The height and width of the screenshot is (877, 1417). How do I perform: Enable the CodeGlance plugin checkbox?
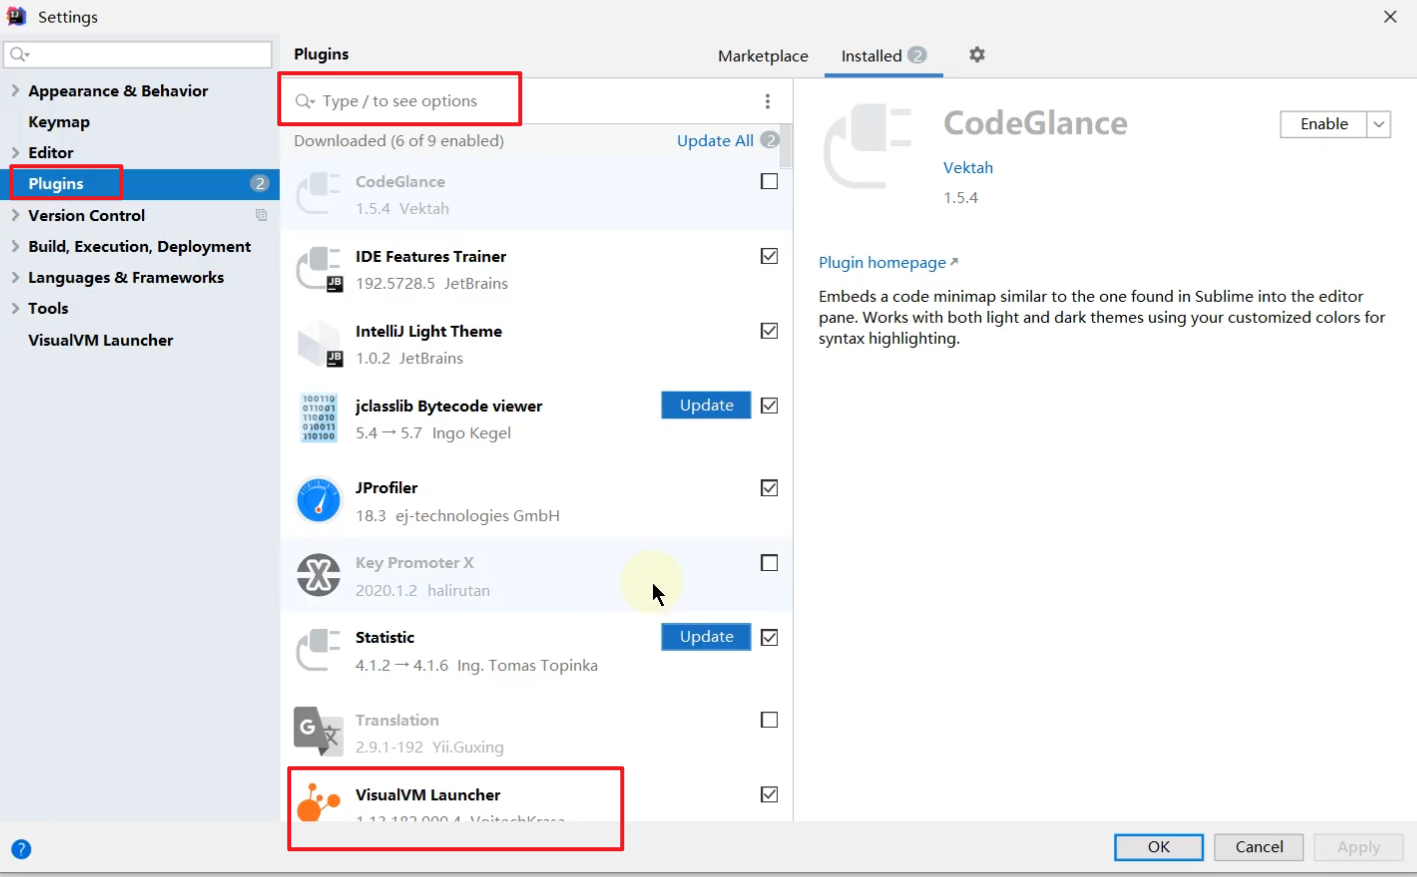[x=769, y=181]
